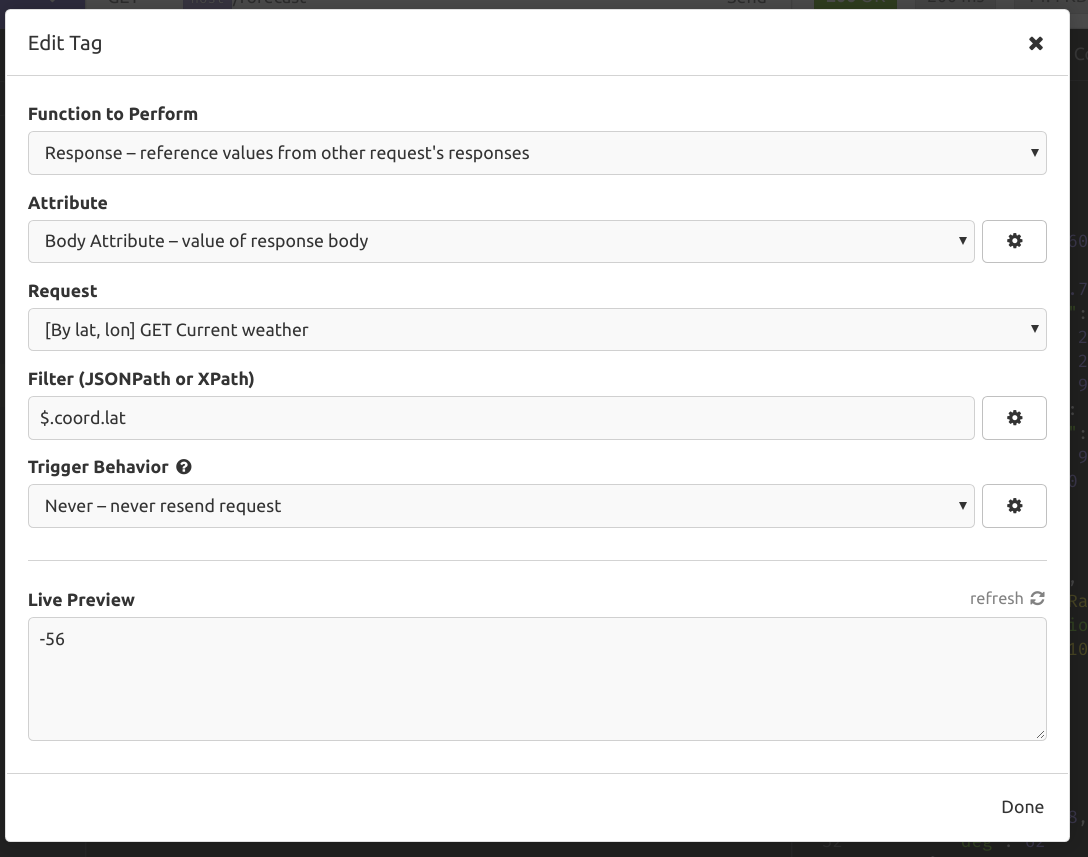Open the gear settings beside Body Attribute
The image size is (1088, 857).
[1014, 241]
